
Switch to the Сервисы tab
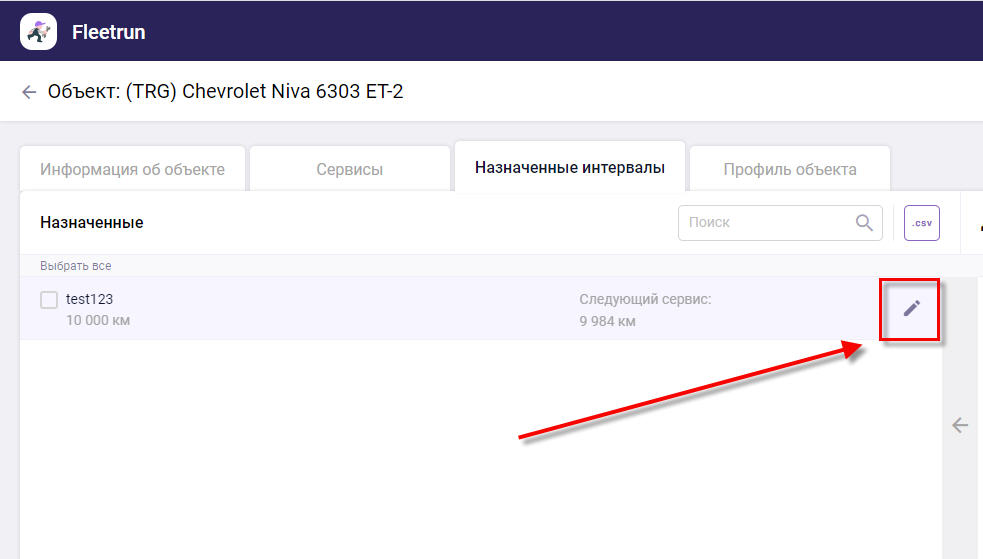click(349, 169)
